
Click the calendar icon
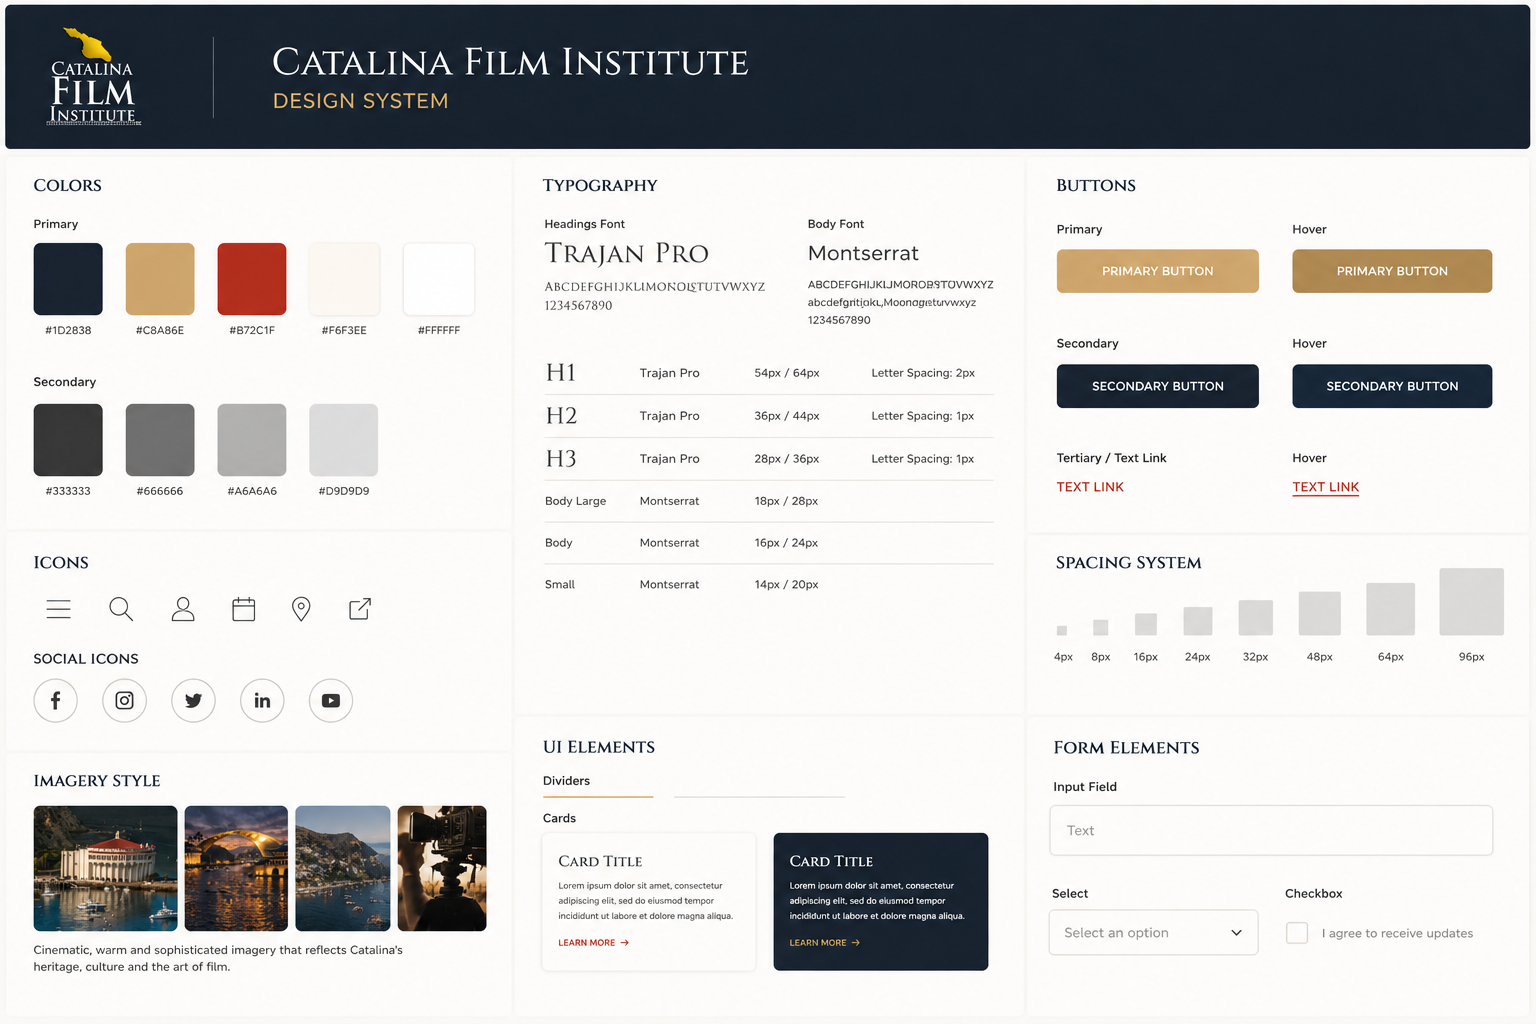pos(244,609)
